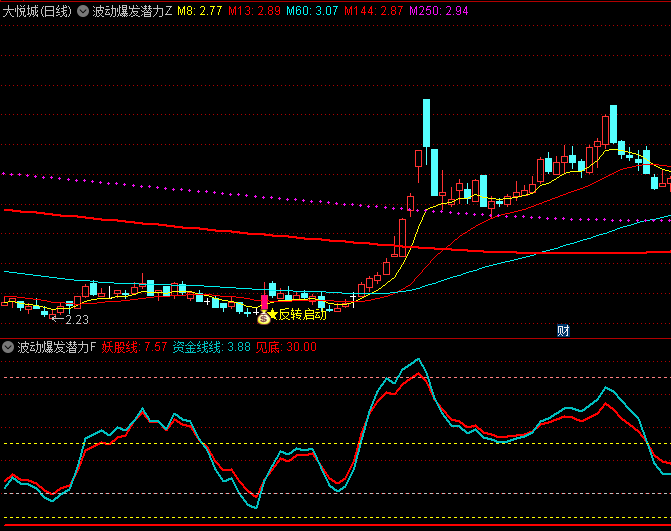The height and width of the screenshot is (531, 671).
Task: Click the 波动爆发潜力F indicator name
Action: (57, 347)
